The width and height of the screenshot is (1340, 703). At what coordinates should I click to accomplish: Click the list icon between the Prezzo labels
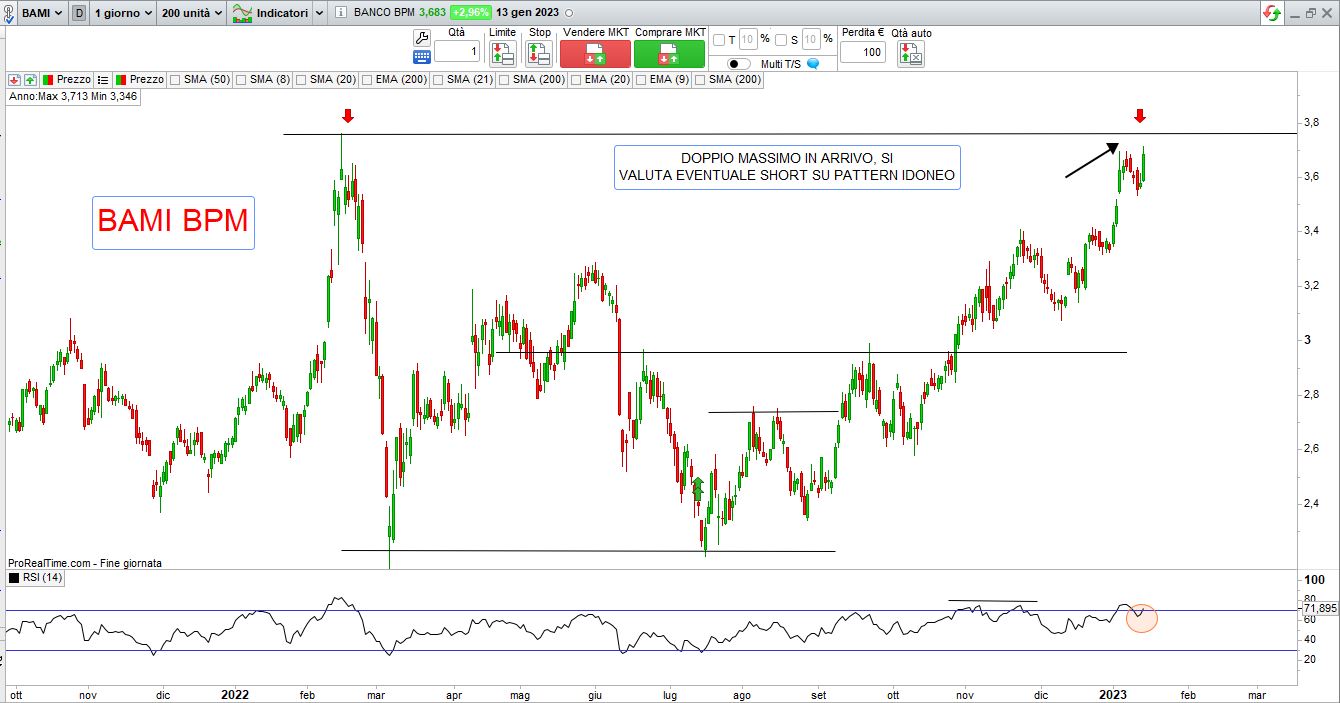[103, 79]
